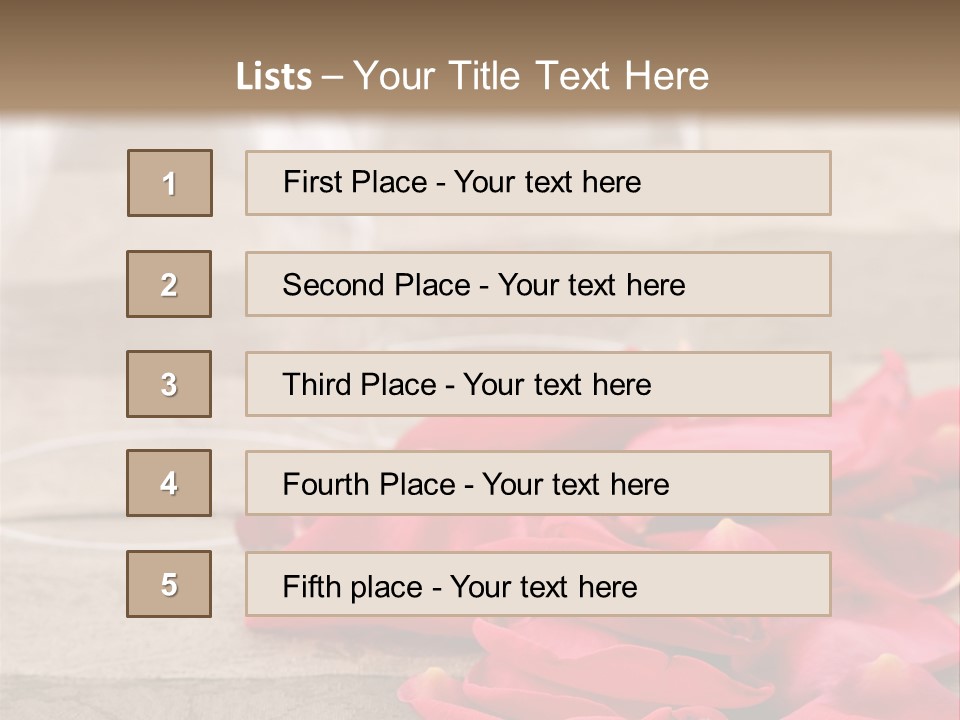Click 'Your text here' in First Place row
The height and width of the screenshot is (720, 960).
pos(547,182)
